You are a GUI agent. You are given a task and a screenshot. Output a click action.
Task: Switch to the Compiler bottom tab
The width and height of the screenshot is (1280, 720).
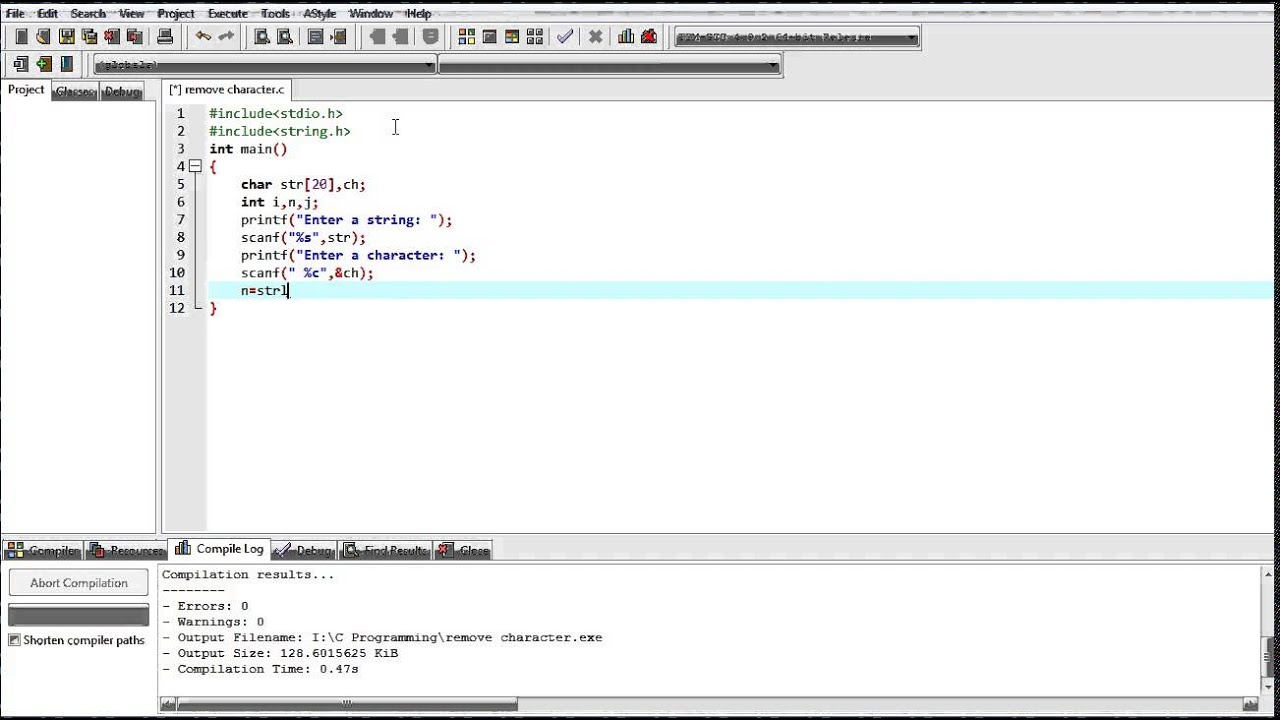[43, 551]
